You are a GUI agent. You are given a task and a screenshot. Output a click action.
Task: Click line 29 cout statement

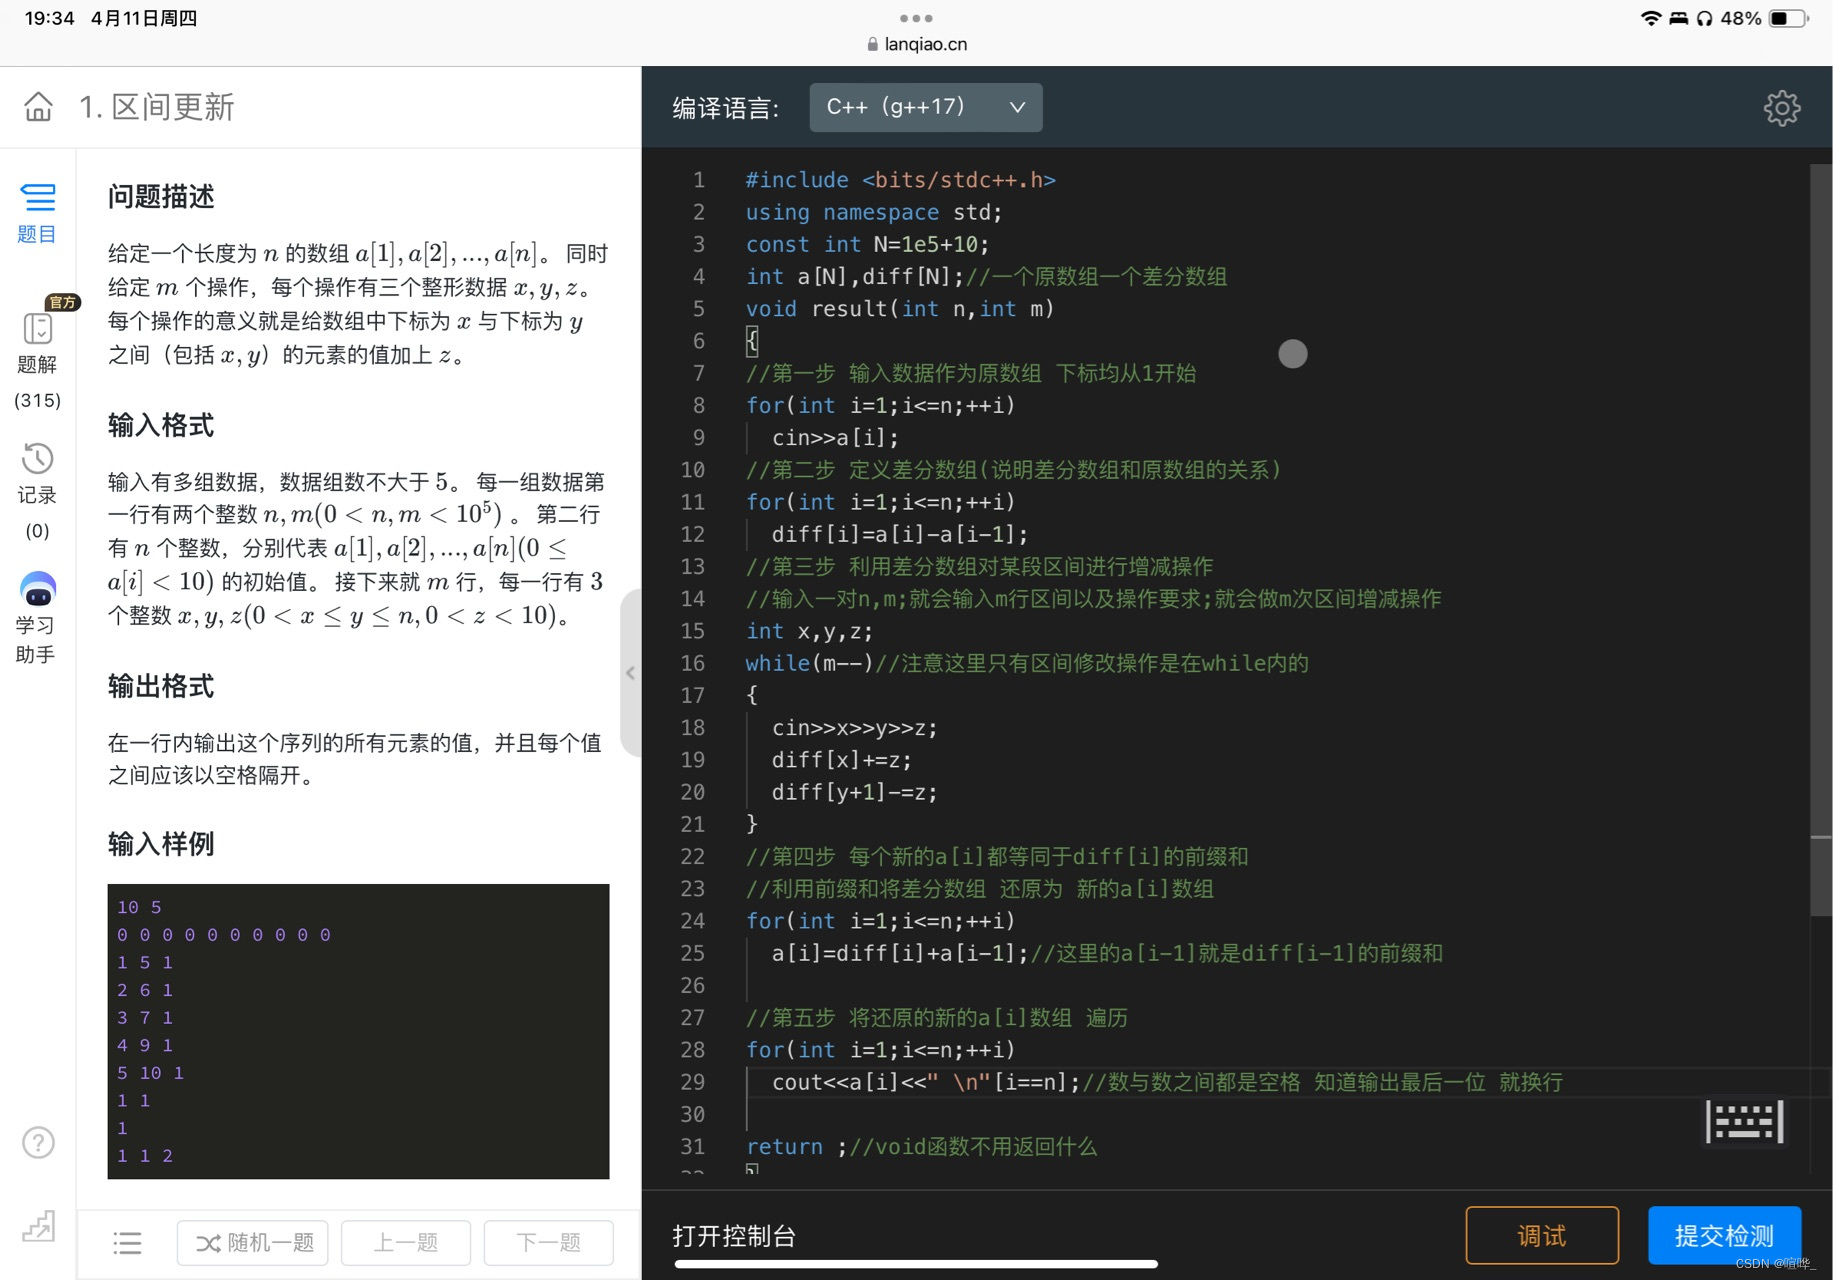click(925, 1082)
